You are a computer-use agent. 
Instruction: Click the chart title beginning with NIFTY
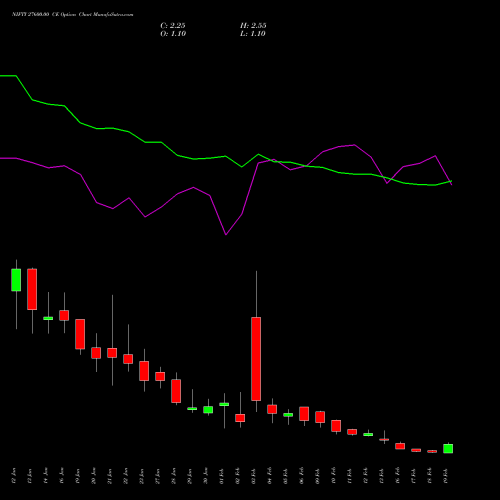click(x=73, y=15)
